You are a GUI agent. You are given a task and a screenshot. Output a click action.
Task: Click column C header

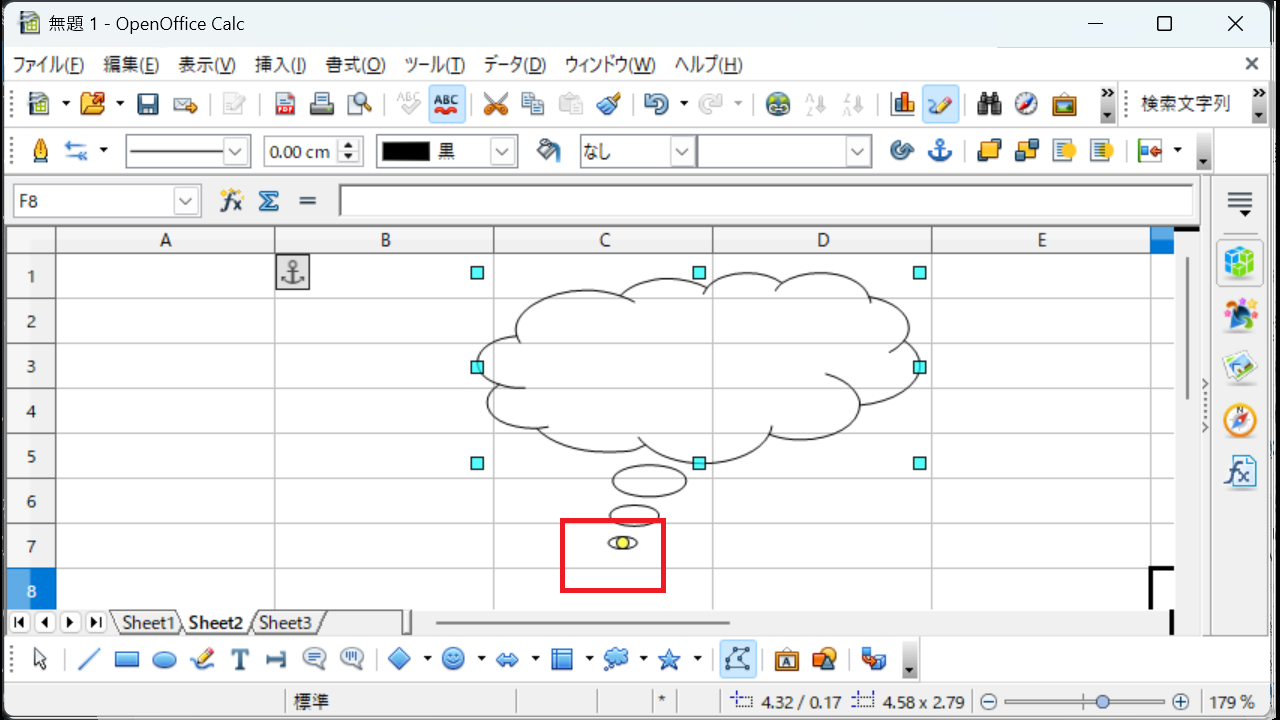(603, 240)
